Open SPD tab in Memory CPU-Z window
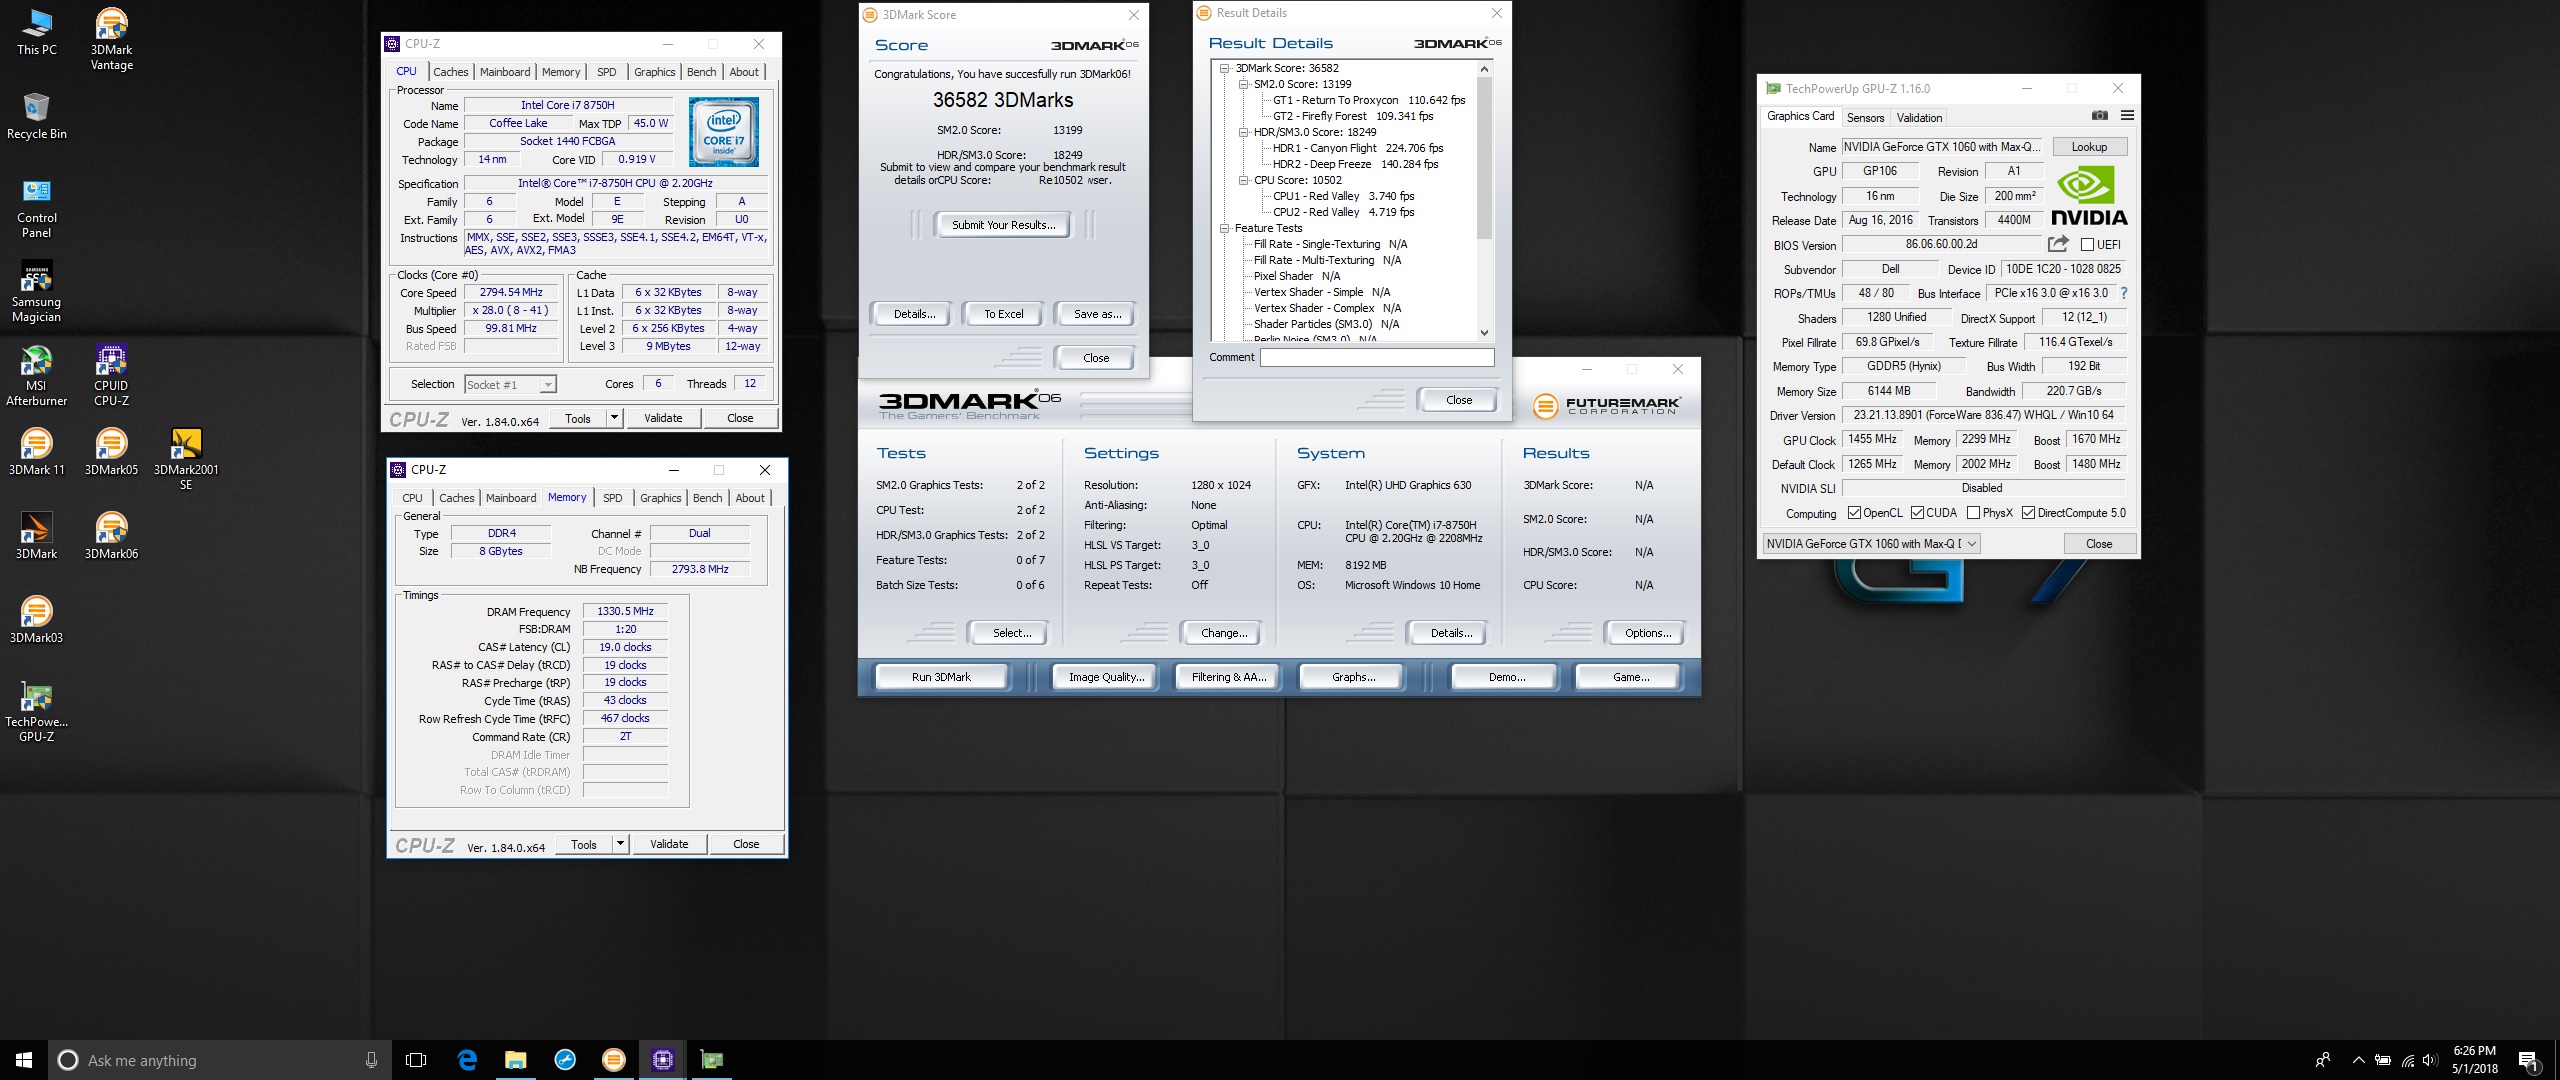 point(612,498)
